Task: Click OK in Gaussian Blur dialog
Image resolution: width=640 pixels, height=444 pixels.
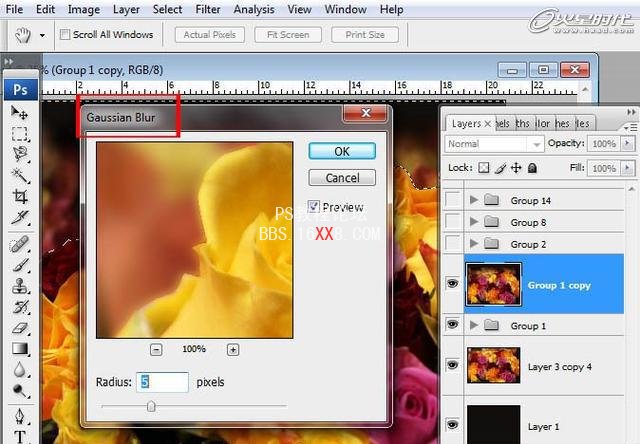Action: click(342, 151)
